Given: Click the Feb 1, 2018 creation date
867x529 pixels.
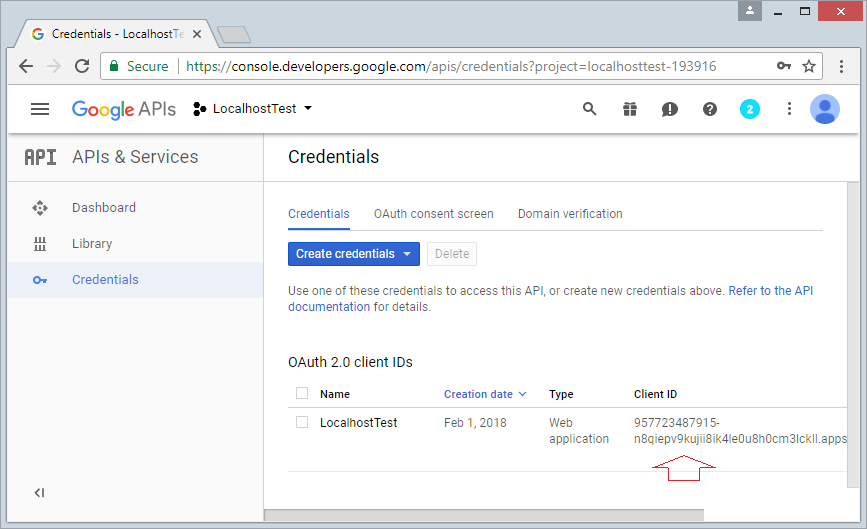Looking at the screenshot, I should 475,423.
